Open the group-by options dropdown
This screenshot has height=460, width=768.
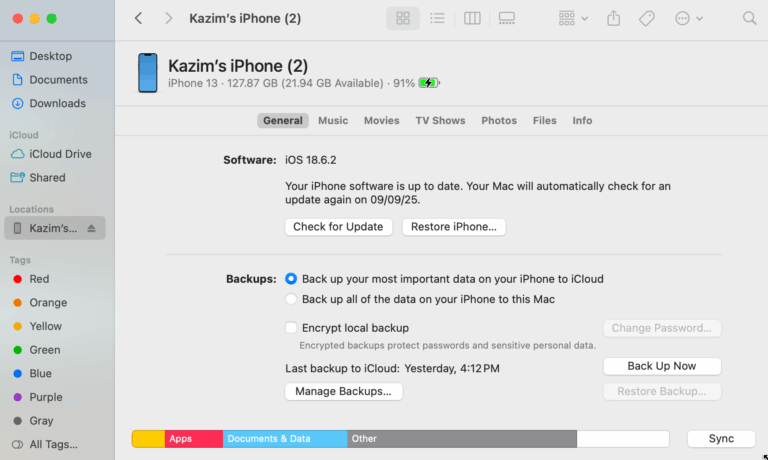tap(573, 19)
